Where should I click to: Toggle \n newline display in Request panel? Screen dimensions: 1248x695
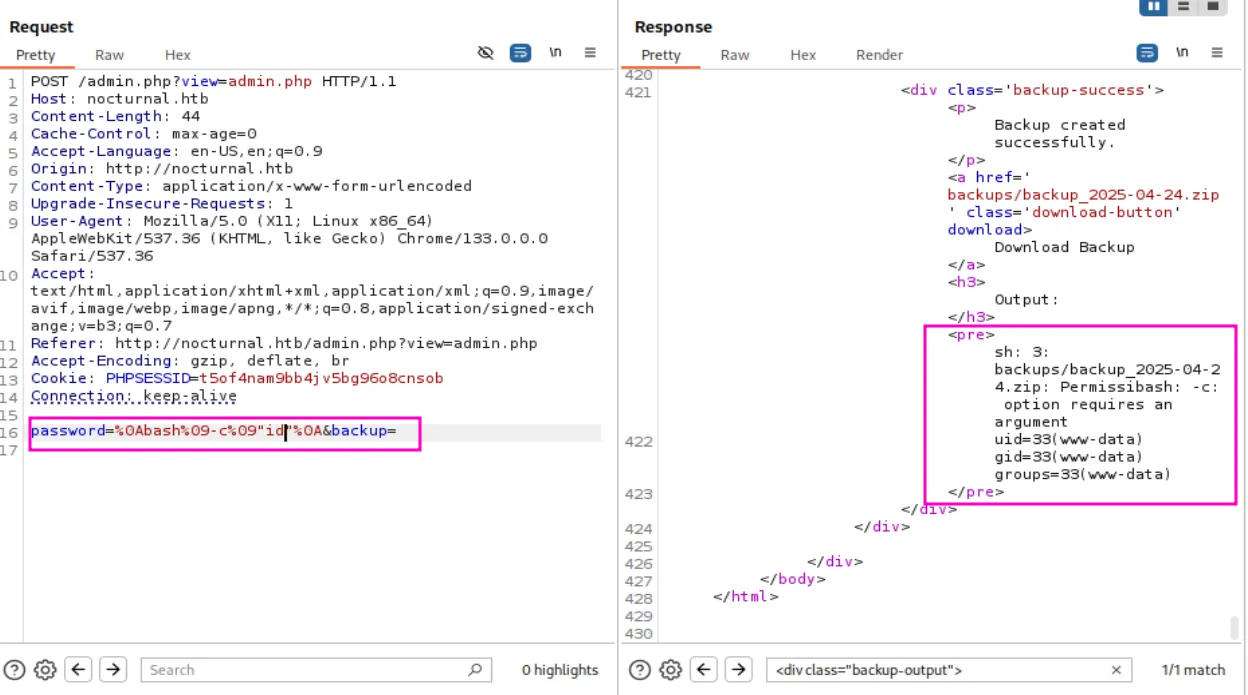pyautogui.click(x=555, y=53)
